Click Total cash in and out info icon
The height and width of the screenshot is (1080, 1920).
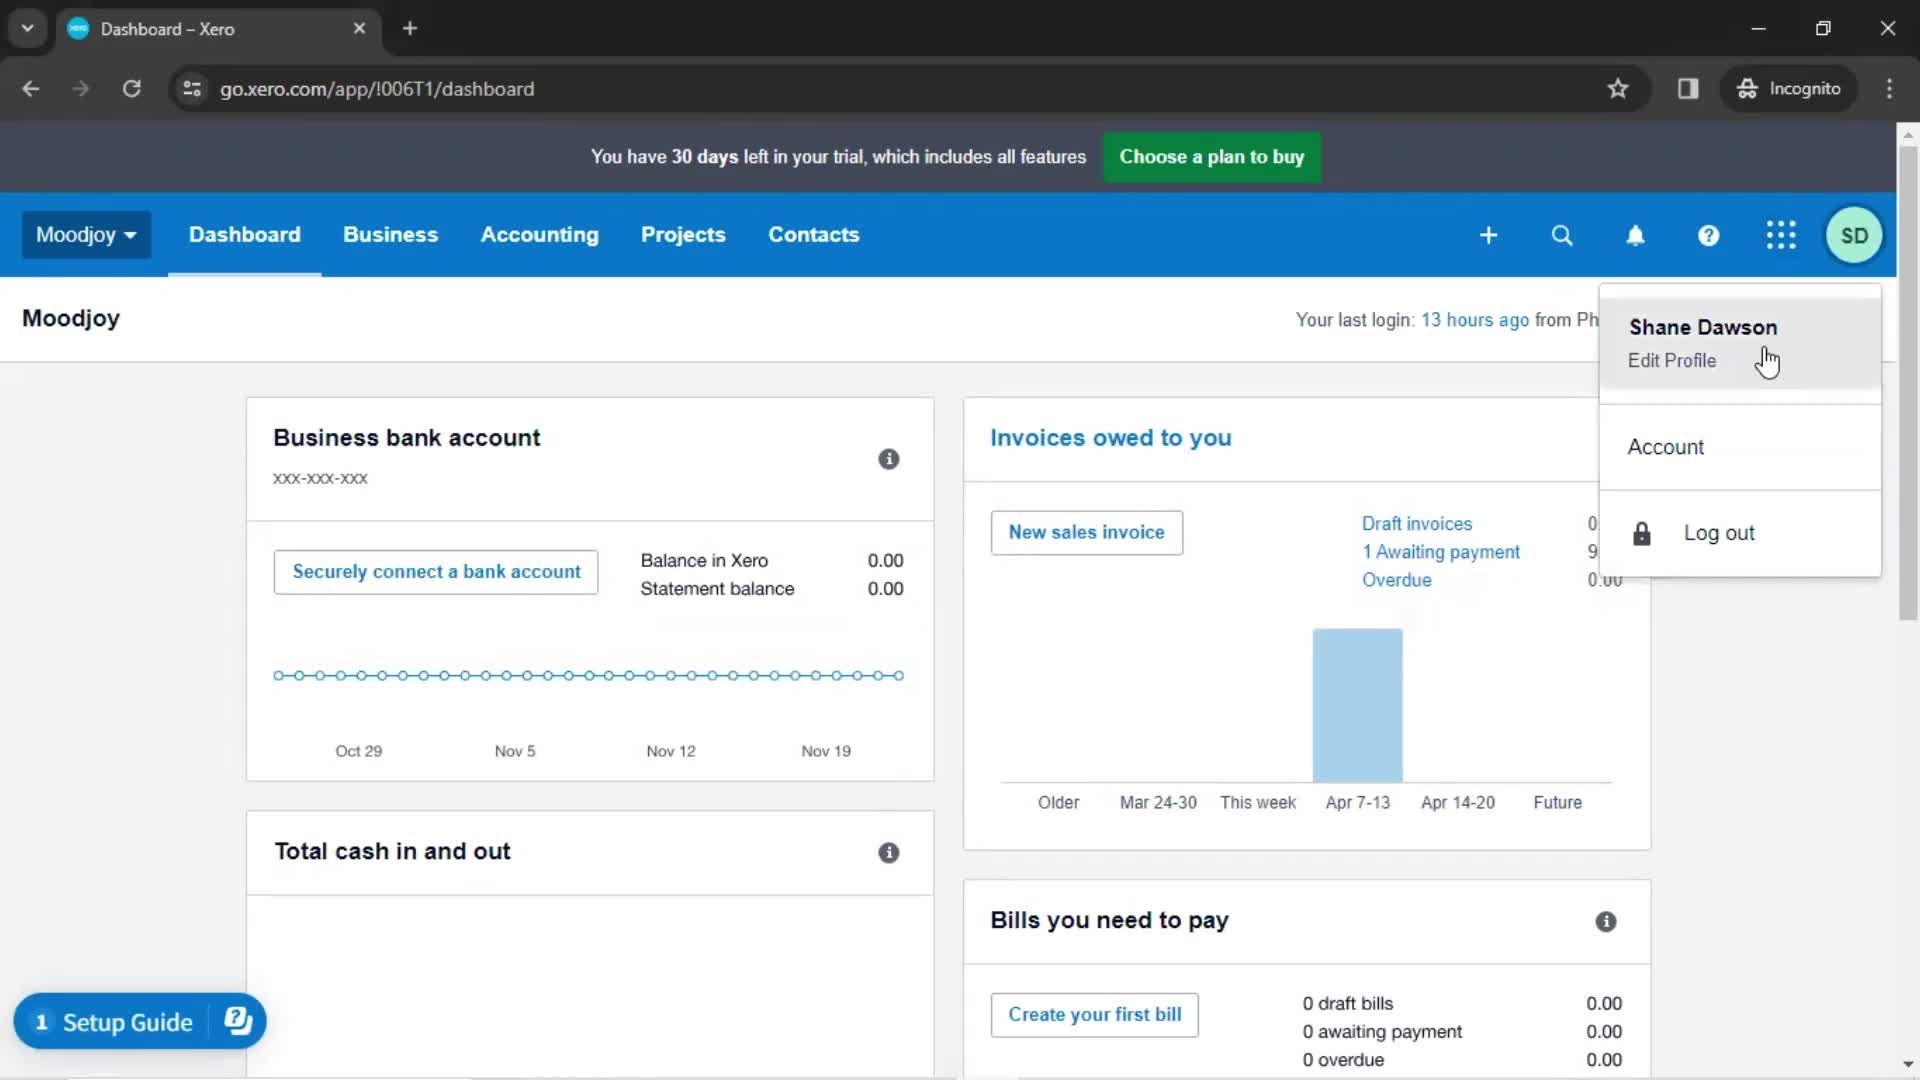888,853
